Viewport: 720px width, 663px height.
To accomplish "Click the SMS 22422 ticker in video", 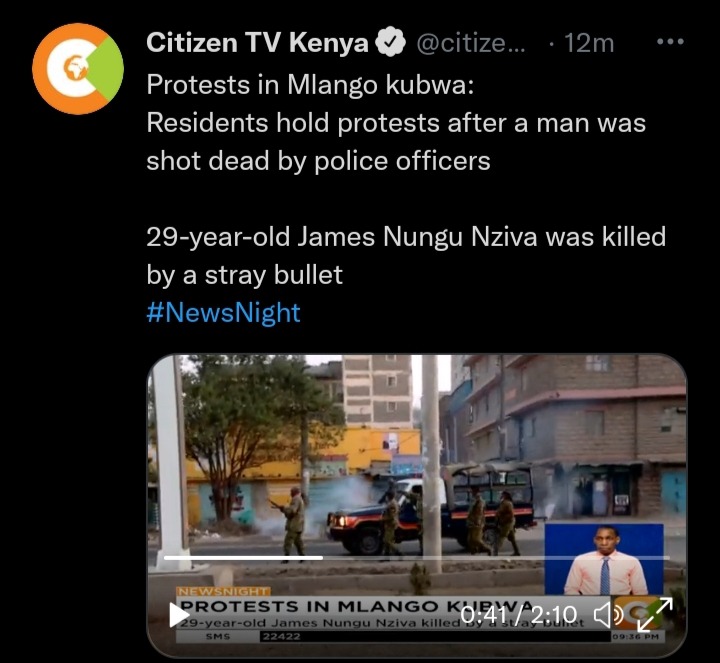I will [x=253, y=637].
